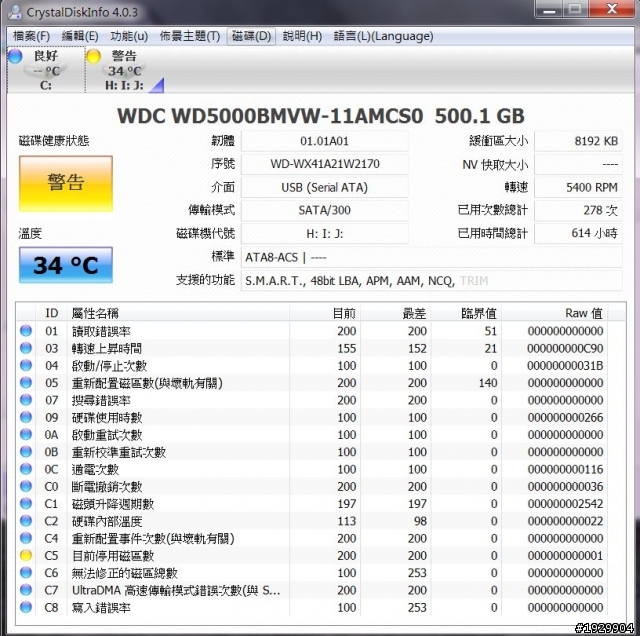The image size is (640, 636).
Task: Click the firmware field 01.01A01
Action: (324, 141)
